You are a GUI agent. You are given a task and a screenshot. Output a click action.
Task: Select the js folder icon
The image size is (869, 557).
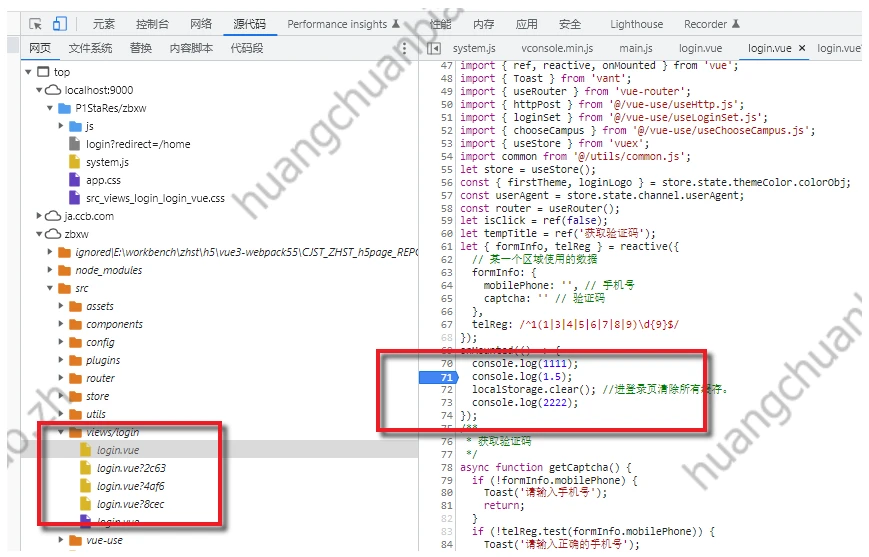pyautogui.click(x=75, y=126)
